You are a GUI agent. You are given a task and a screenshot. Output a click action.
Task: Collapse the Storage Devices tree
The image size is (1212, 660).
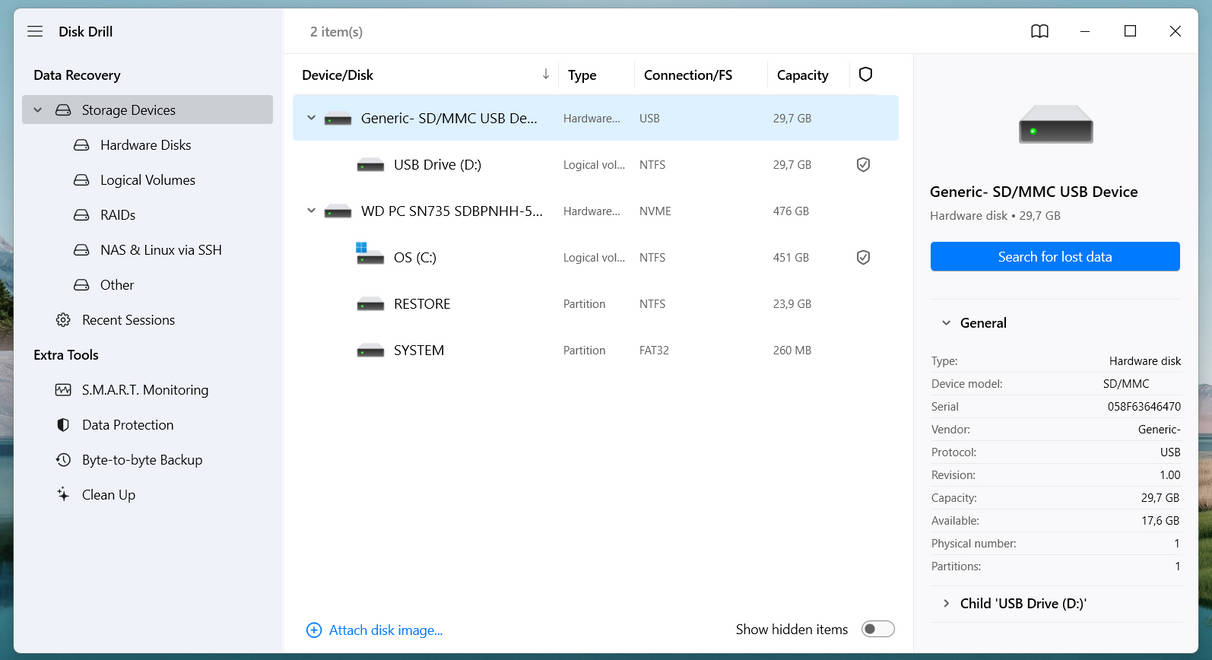tap(38, 110)
